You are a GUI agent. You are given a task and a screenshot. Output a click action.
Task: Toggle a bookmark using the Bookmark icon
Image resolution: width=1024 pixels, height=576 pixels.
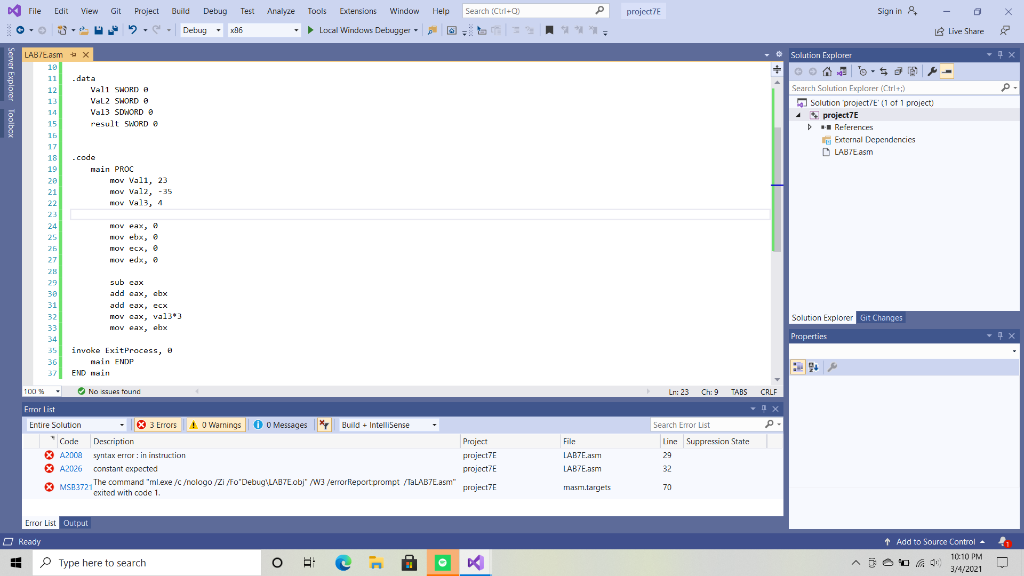[x=549, y=30]
